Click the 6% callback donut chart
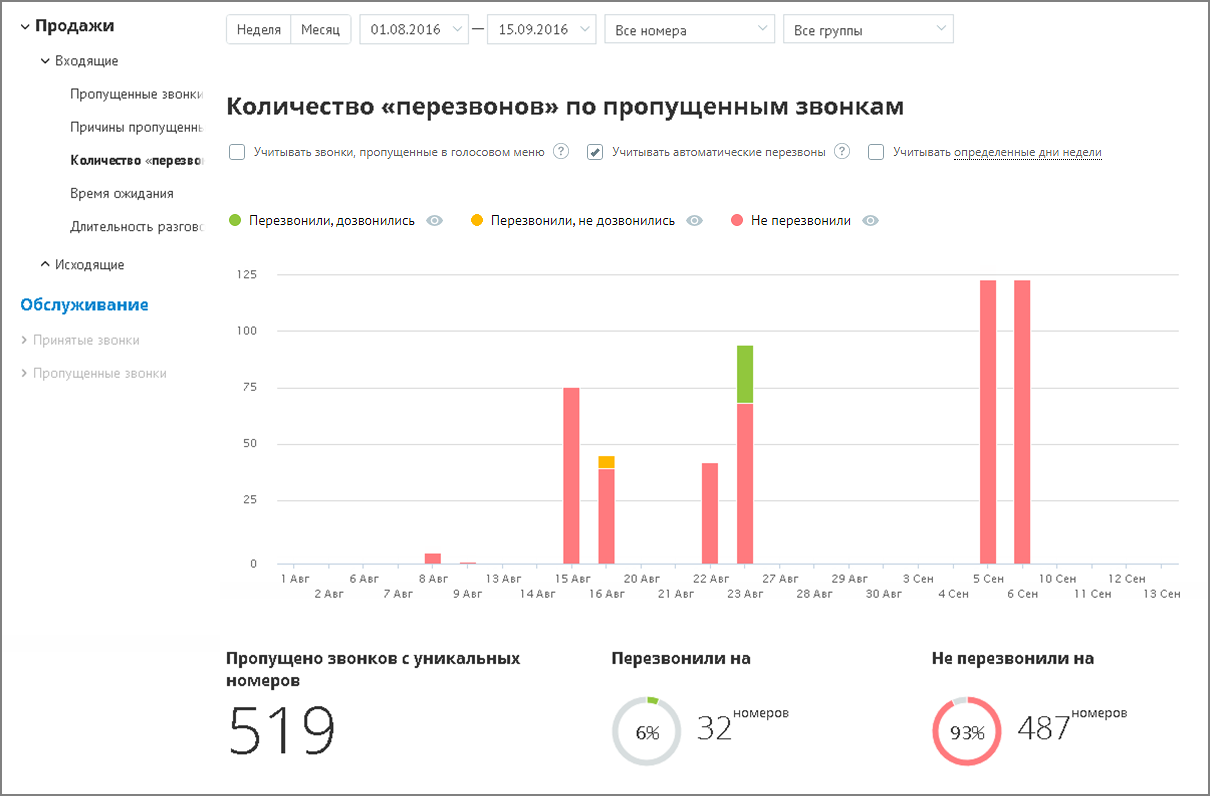Viewport: 1210px width, 796px height. pyautogui.click(x=646, y=732)
